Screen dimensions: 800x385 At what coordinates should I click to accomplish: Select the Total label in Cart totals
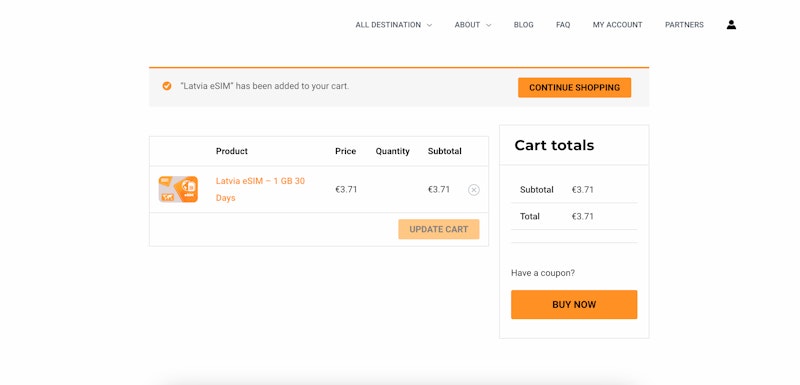[x=530, y=216]
